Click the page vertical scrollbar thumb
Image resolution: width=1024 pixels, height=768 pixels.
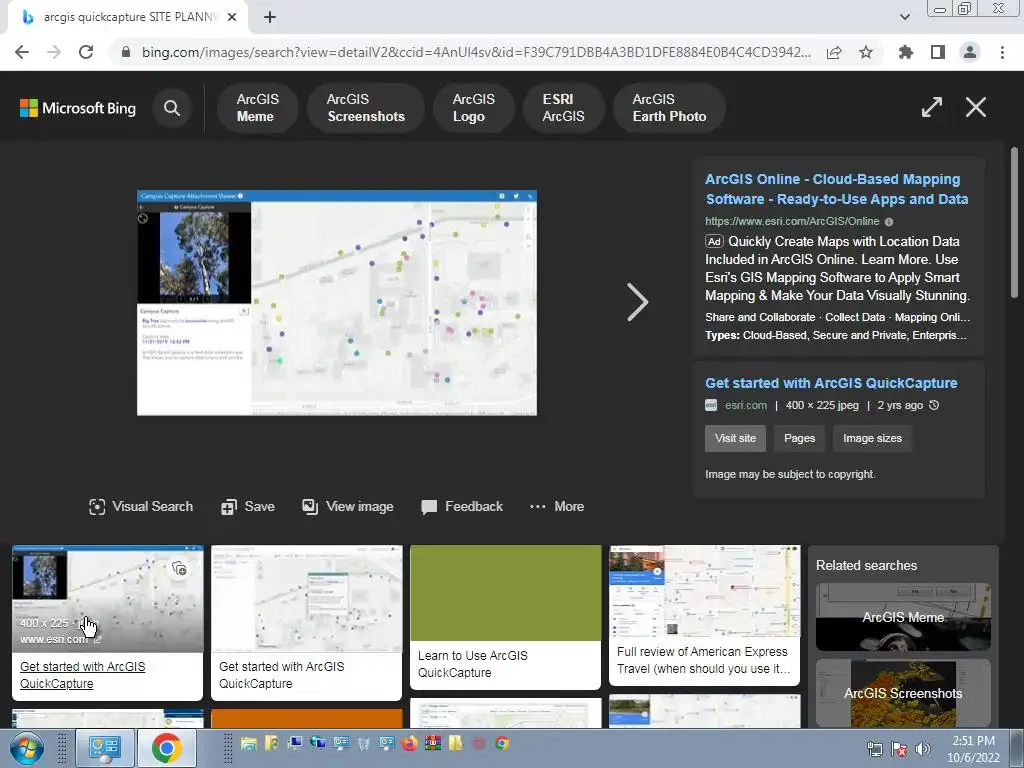pos(1014,222)
